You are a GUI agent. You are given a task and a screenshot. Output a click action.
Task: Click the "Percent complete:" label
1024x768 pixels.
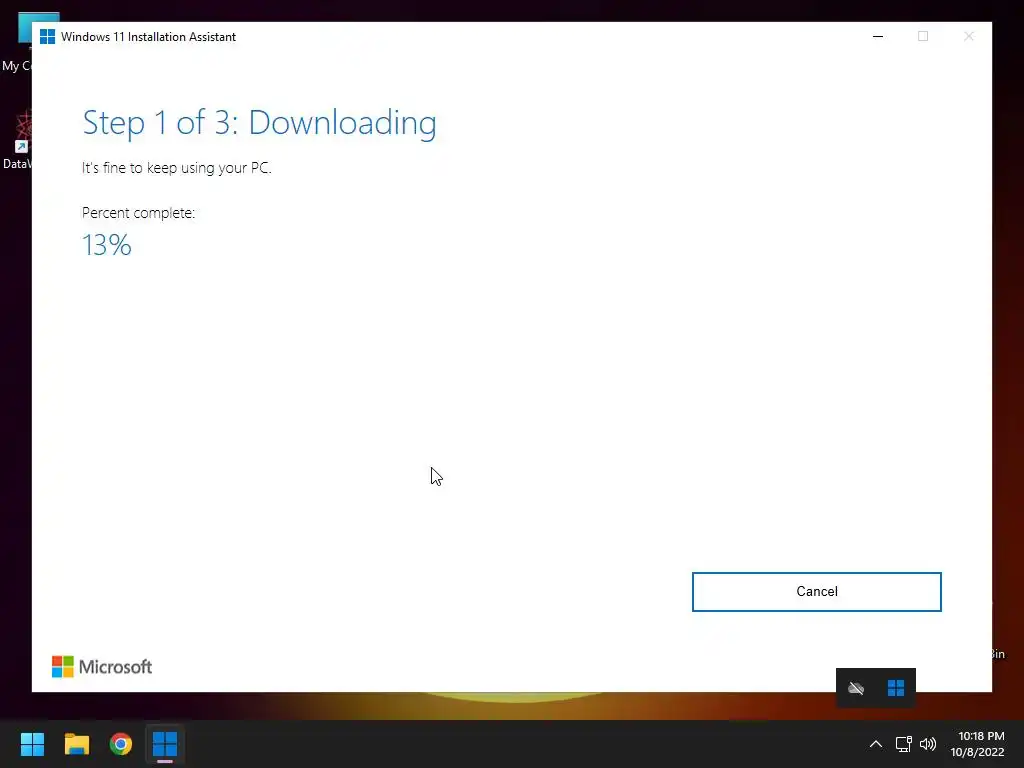tap(138, 213)
